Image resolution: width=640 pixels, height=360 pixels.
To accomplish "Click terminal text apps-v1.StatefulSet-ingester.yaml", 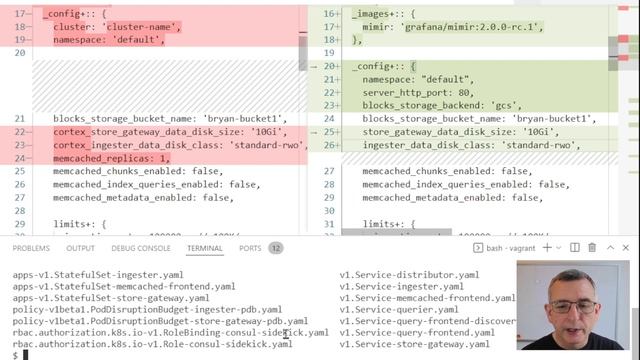I will [98, 275].
